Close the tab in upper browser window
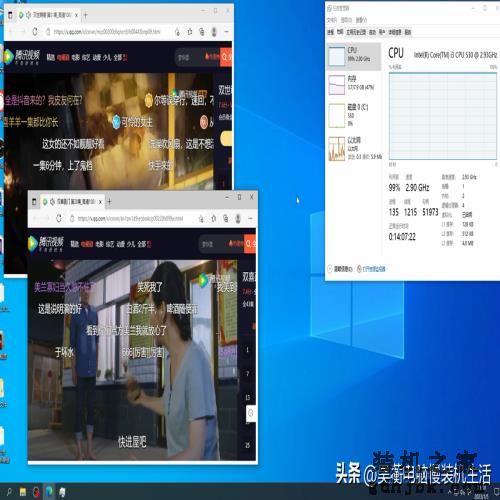The image size is (500, 500). click(x=76, y=15)
